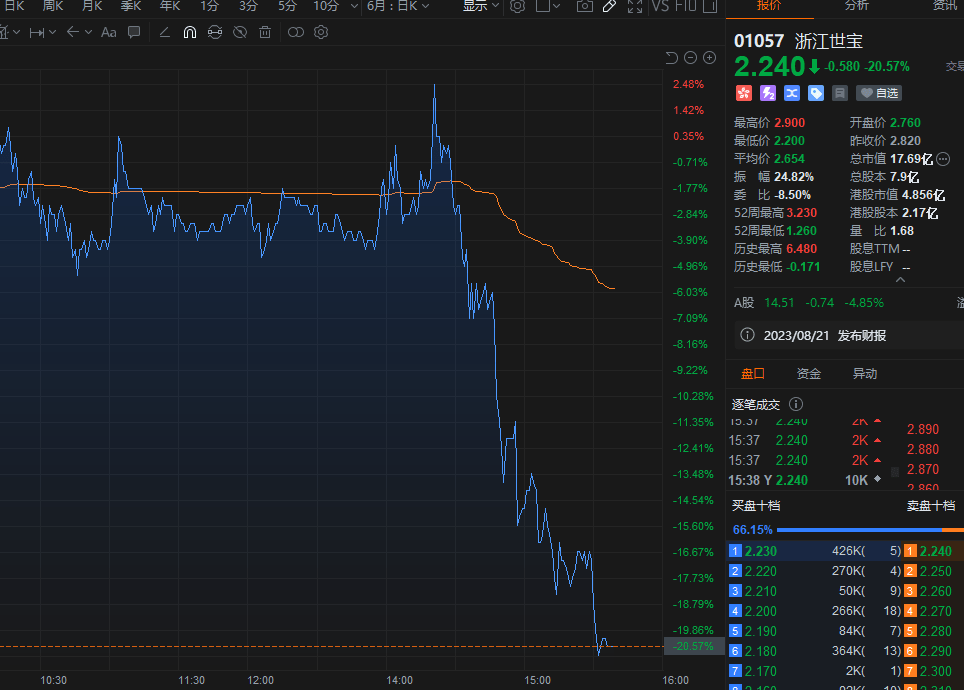Click the -20.57% price axis label
Screen dimensions: 964x690
693,646
